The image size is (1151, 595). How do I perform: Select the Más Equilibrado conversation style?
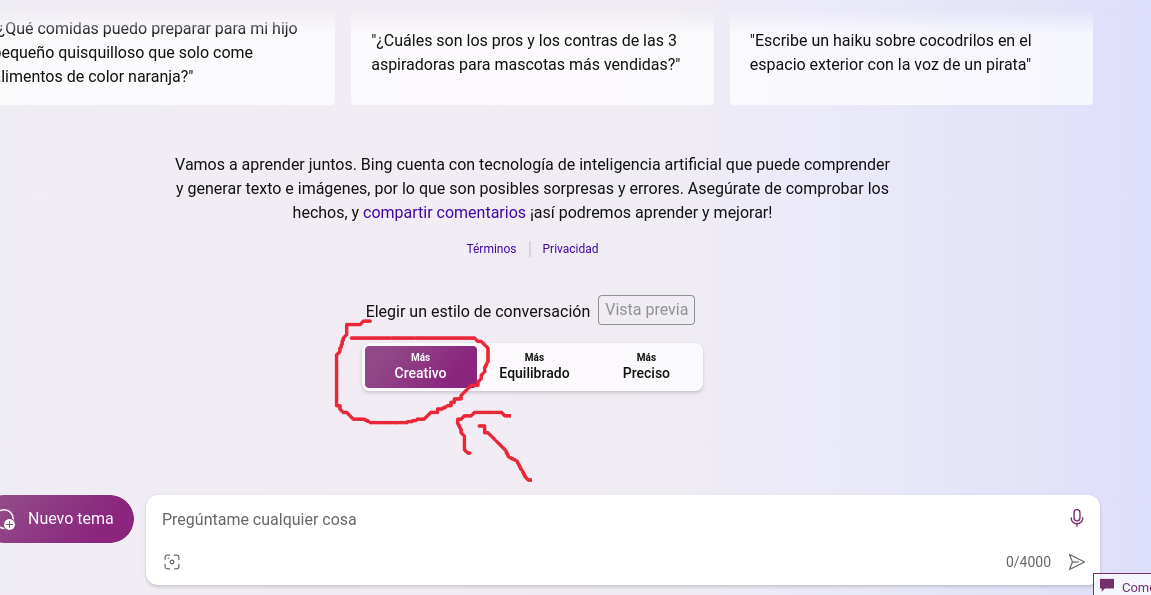[534, 367]
